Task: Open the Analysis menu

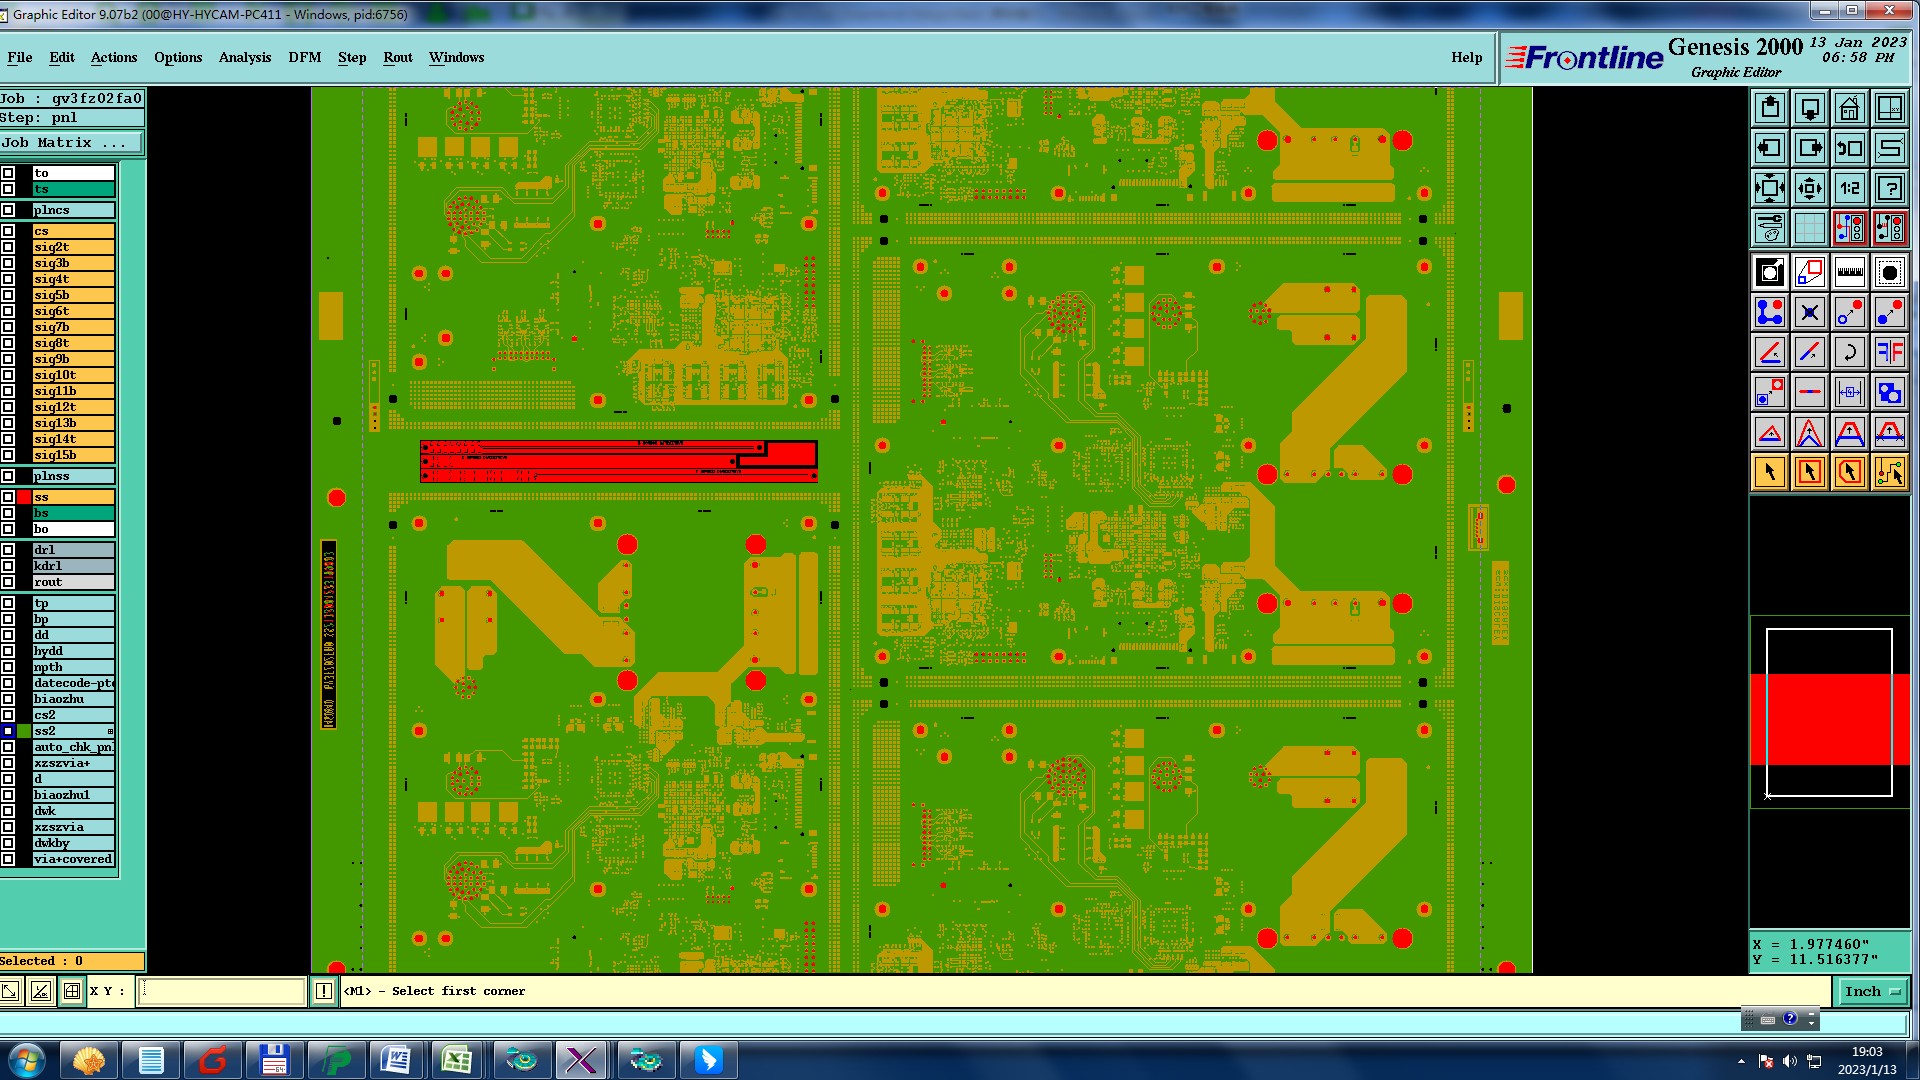Action: point(244,57)
